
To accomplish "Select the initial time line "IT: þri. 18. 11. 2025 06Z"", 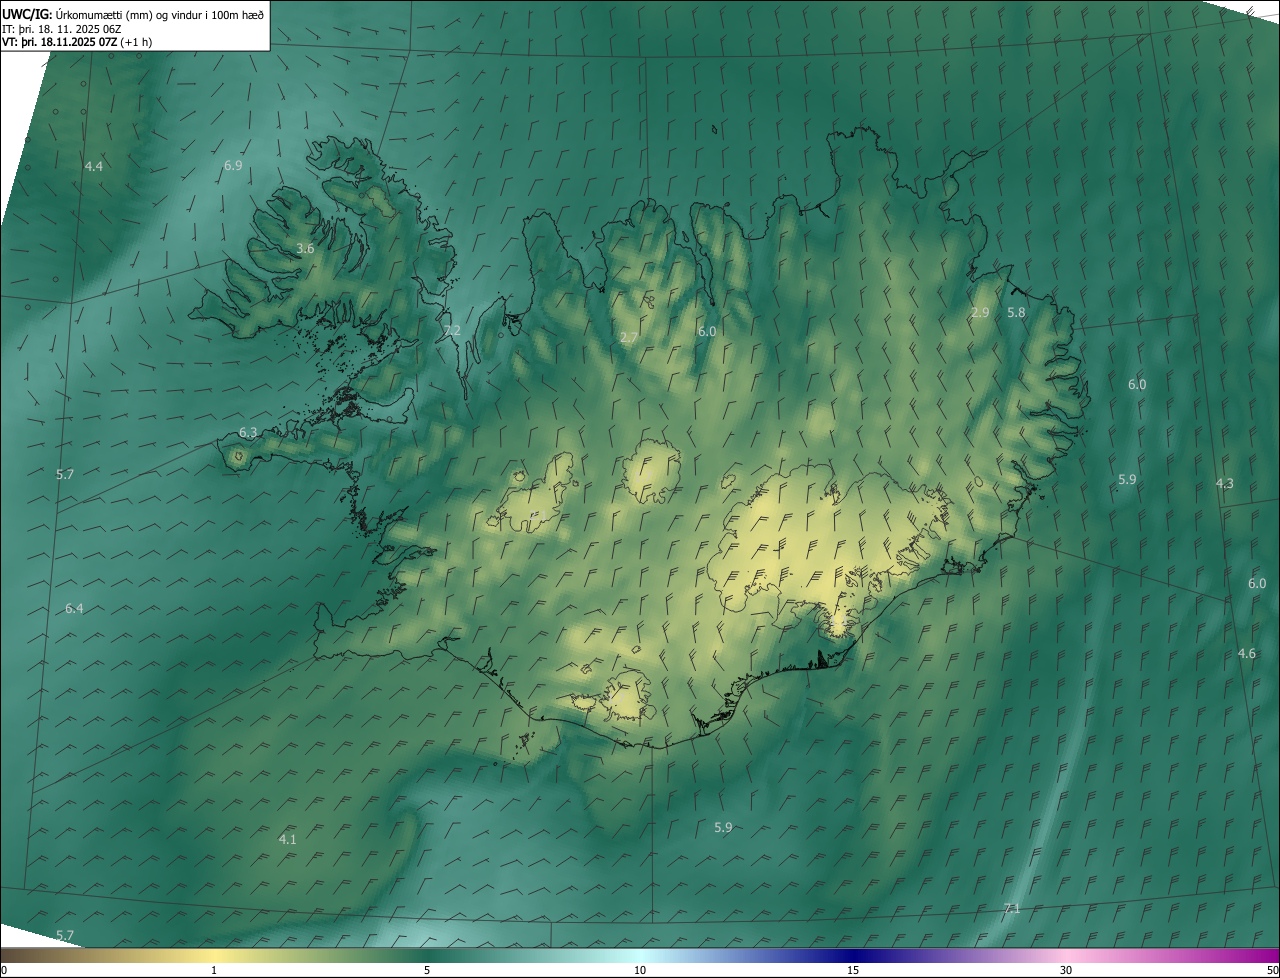I will (x=62, y=29).
